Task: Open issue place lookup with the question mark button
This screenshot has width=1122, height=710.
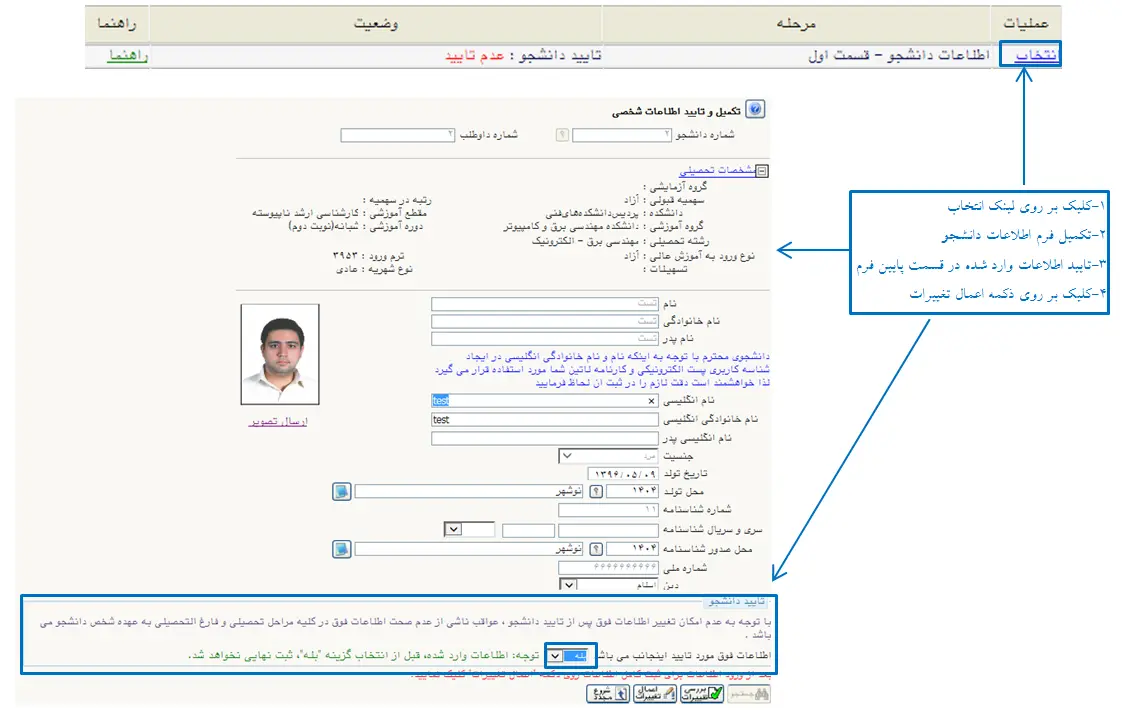Action: pos(597,549)
